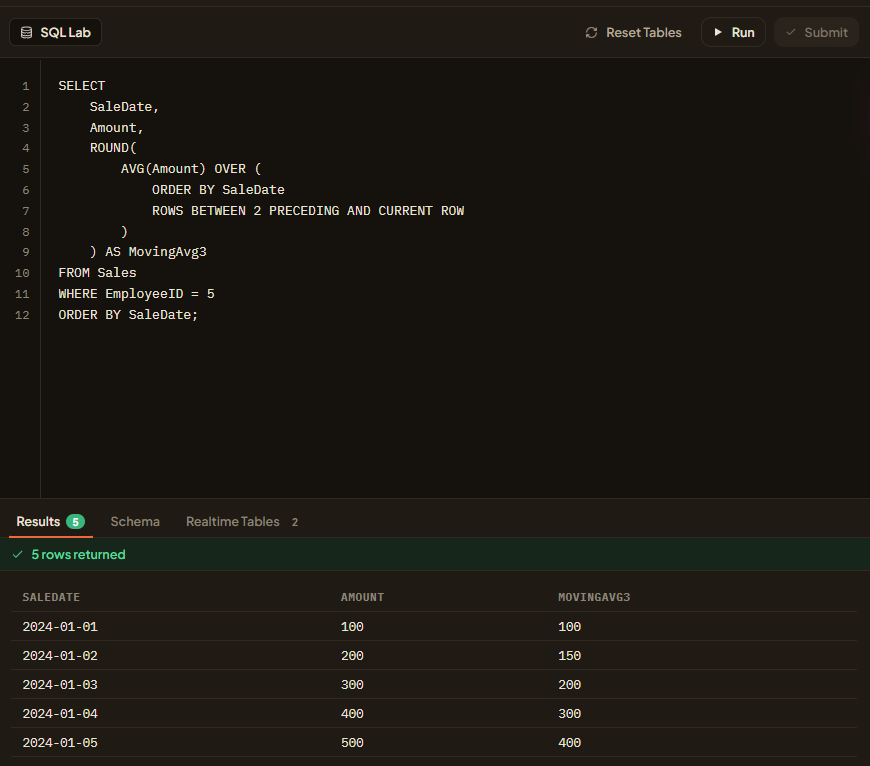Screen dimensions: 870x766
Task: Submit the query answer
Action: (816, 32)
